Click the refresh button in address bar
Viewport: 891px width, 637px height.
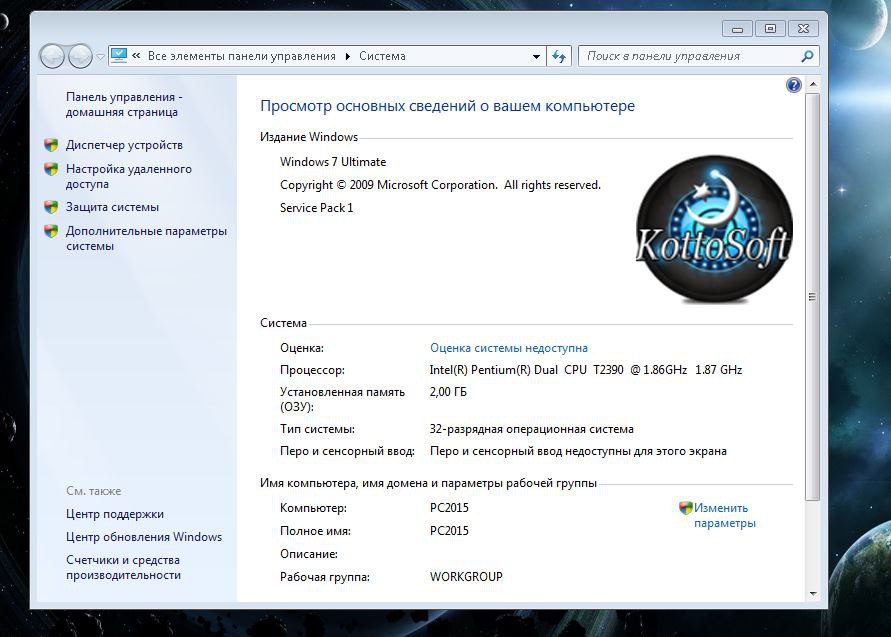pyautogui.click(x=559, y=56)
